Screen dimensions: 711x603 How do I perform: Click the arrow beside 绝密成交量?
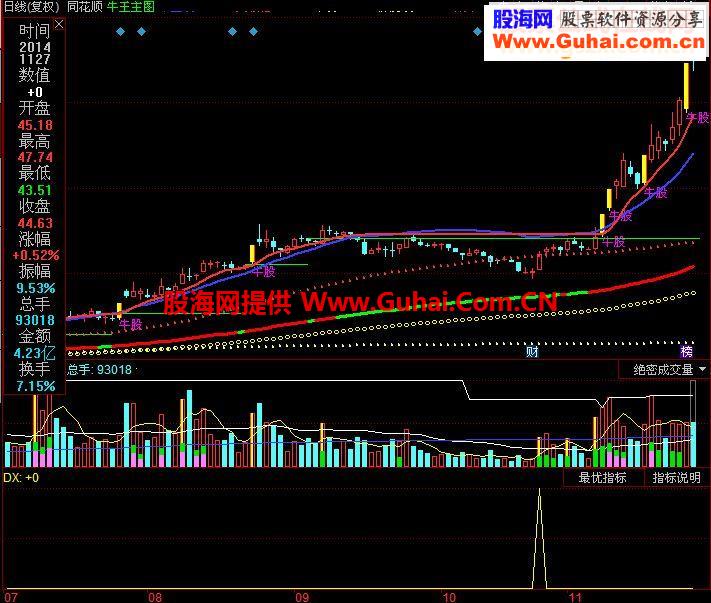702,370
